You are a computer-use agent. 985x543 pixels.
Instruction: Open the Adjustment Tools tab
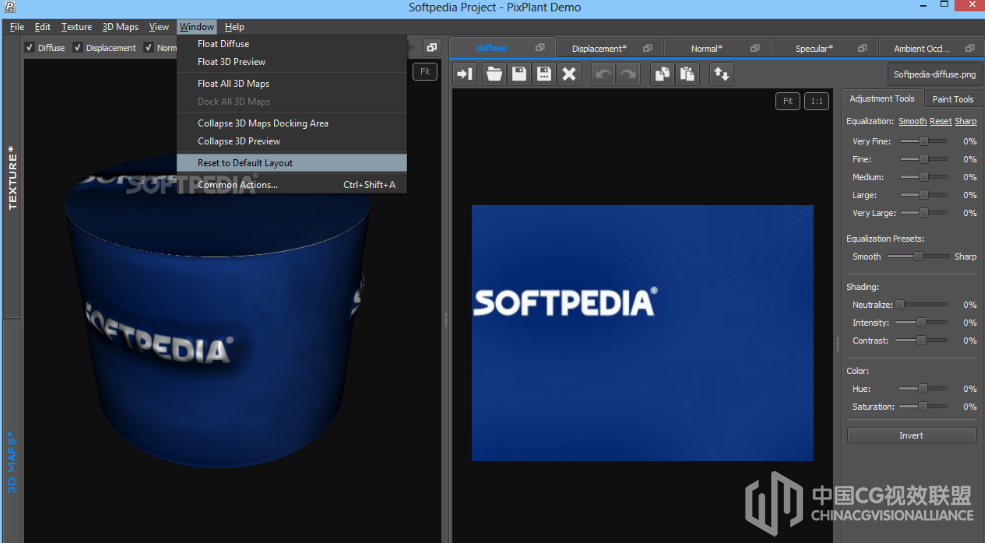pyautogui.click(x=881, y=99)
